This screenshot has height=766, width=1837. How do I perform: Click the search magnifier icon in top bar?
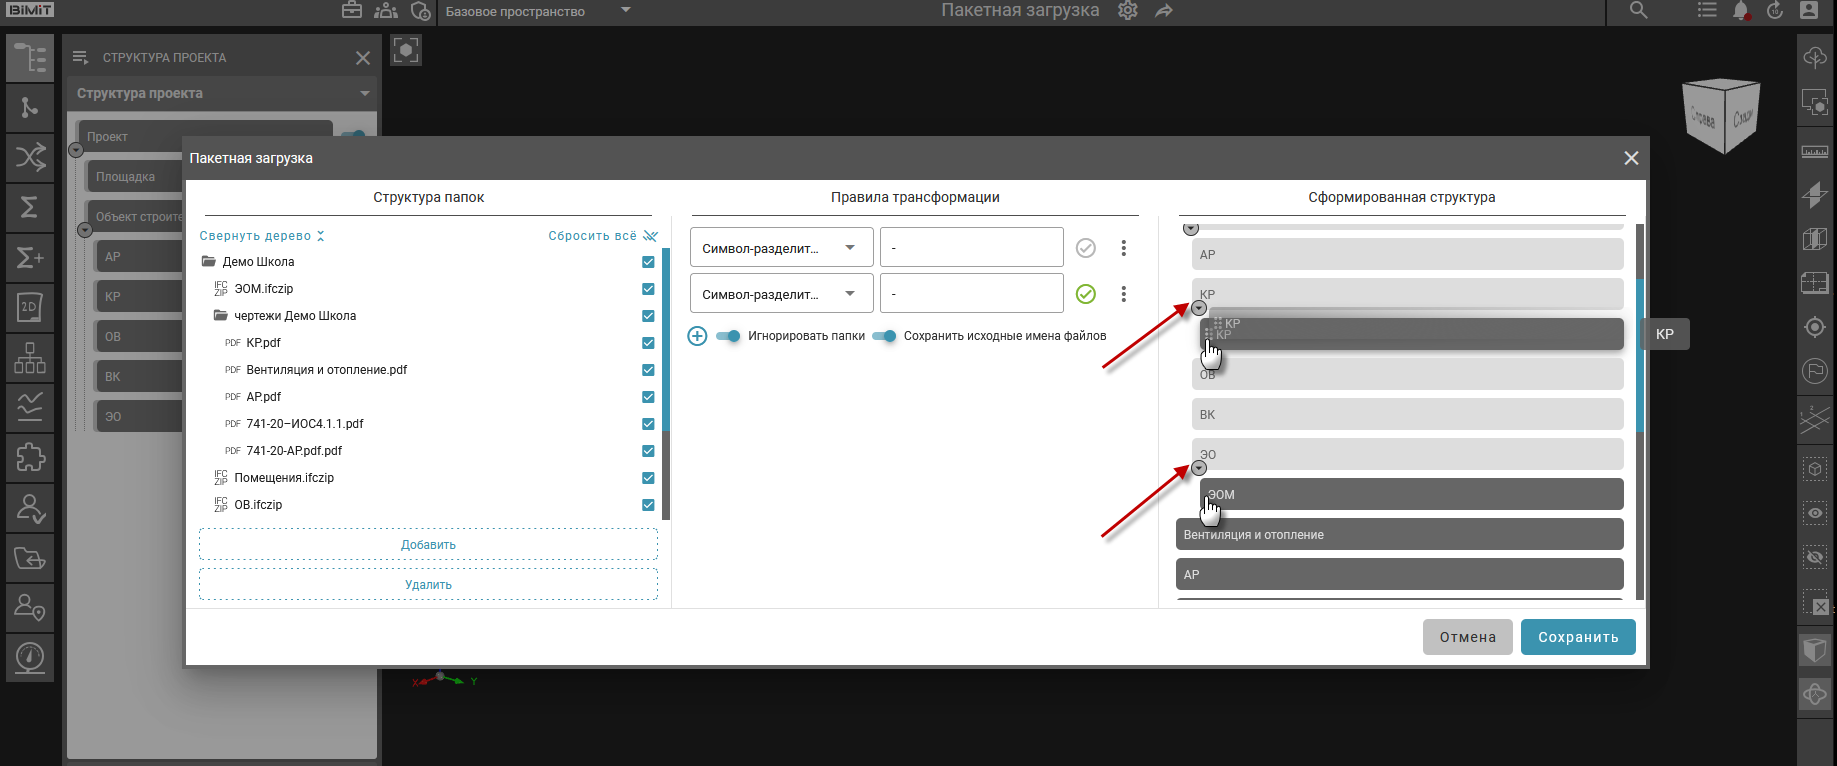tap(1638, 11)
